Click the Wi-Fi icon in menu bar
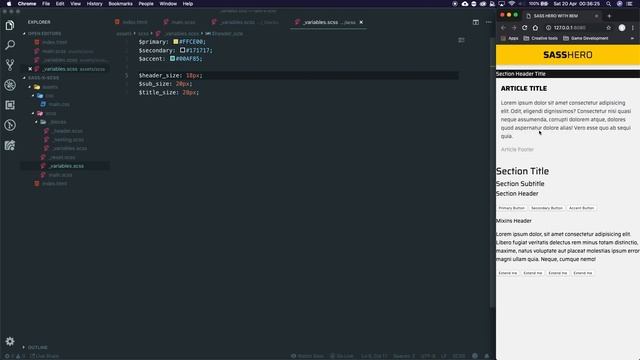 [x=511, y=4]
